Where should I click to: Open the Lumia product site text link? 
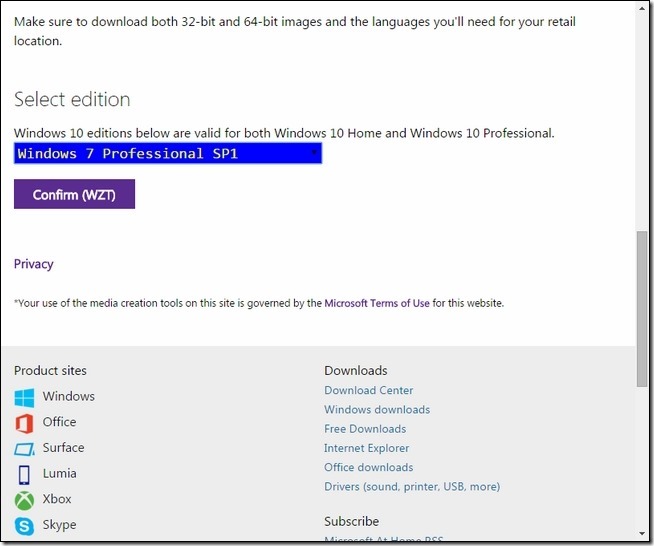pos(60,473)
